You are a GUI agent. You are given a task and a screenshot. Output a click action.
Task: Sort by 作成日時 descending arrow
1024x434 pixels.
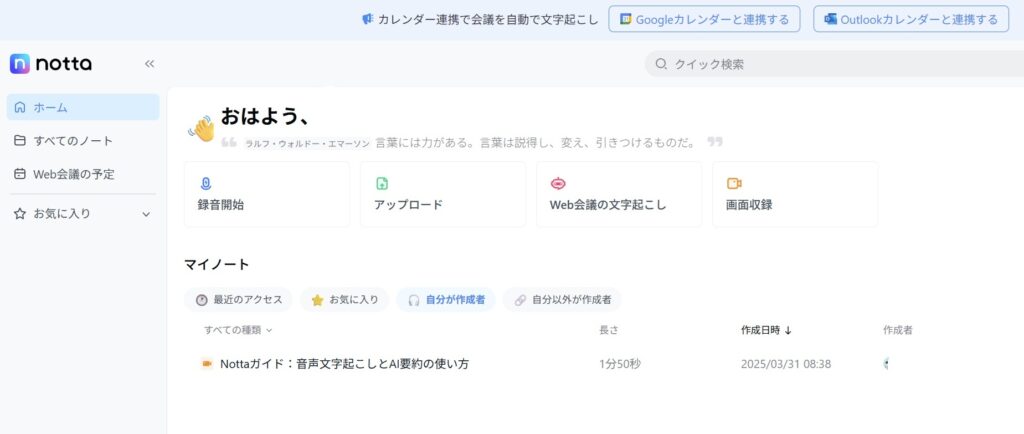point(788,330)
